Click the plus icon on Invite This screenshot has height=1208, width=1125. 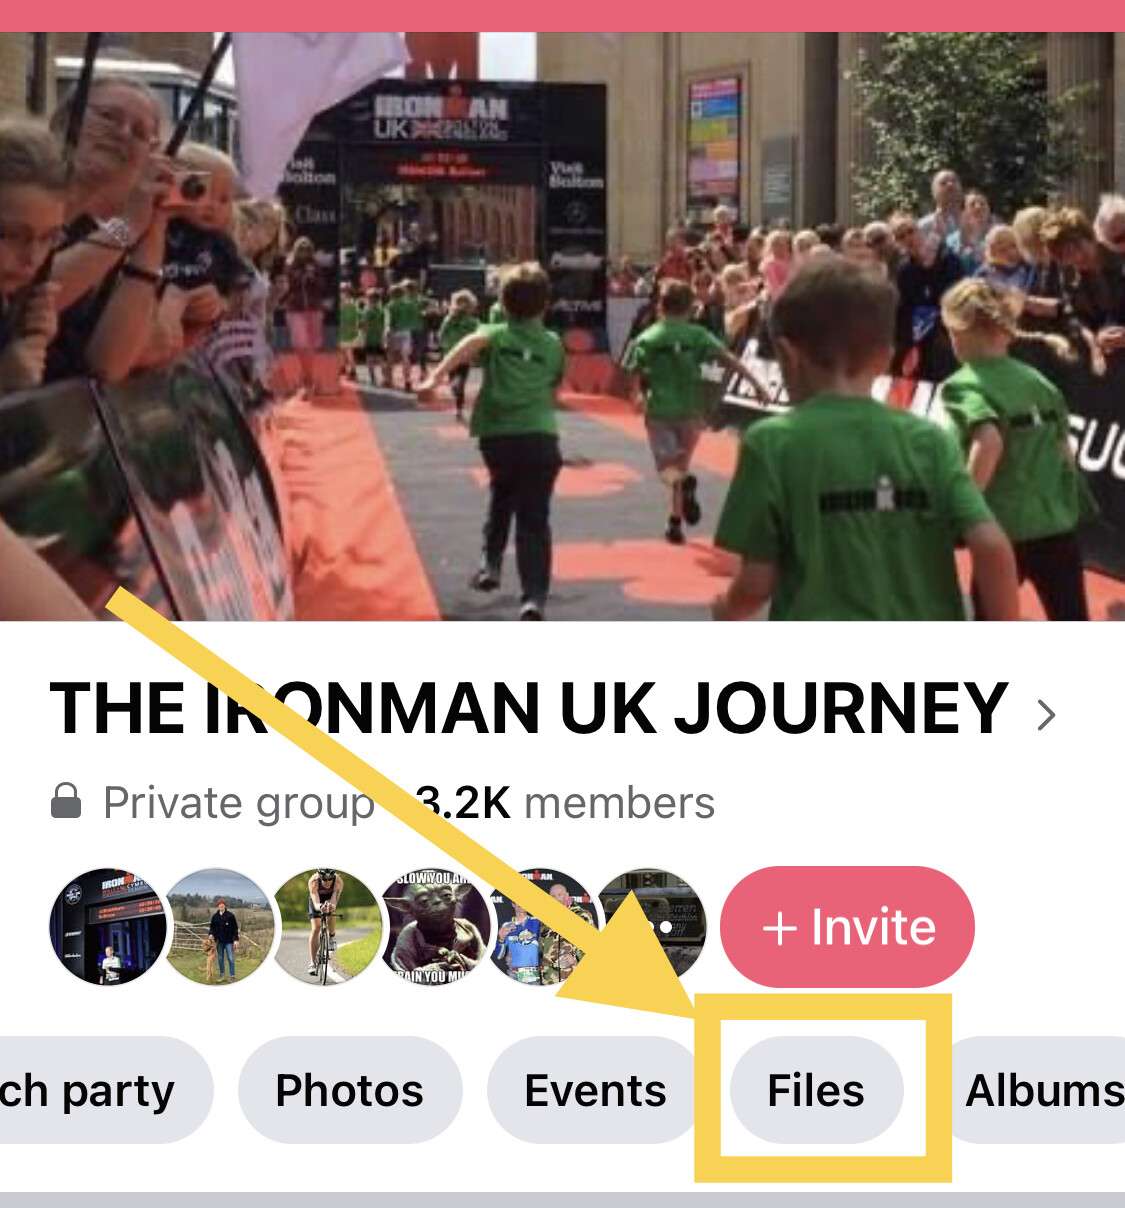780,929
